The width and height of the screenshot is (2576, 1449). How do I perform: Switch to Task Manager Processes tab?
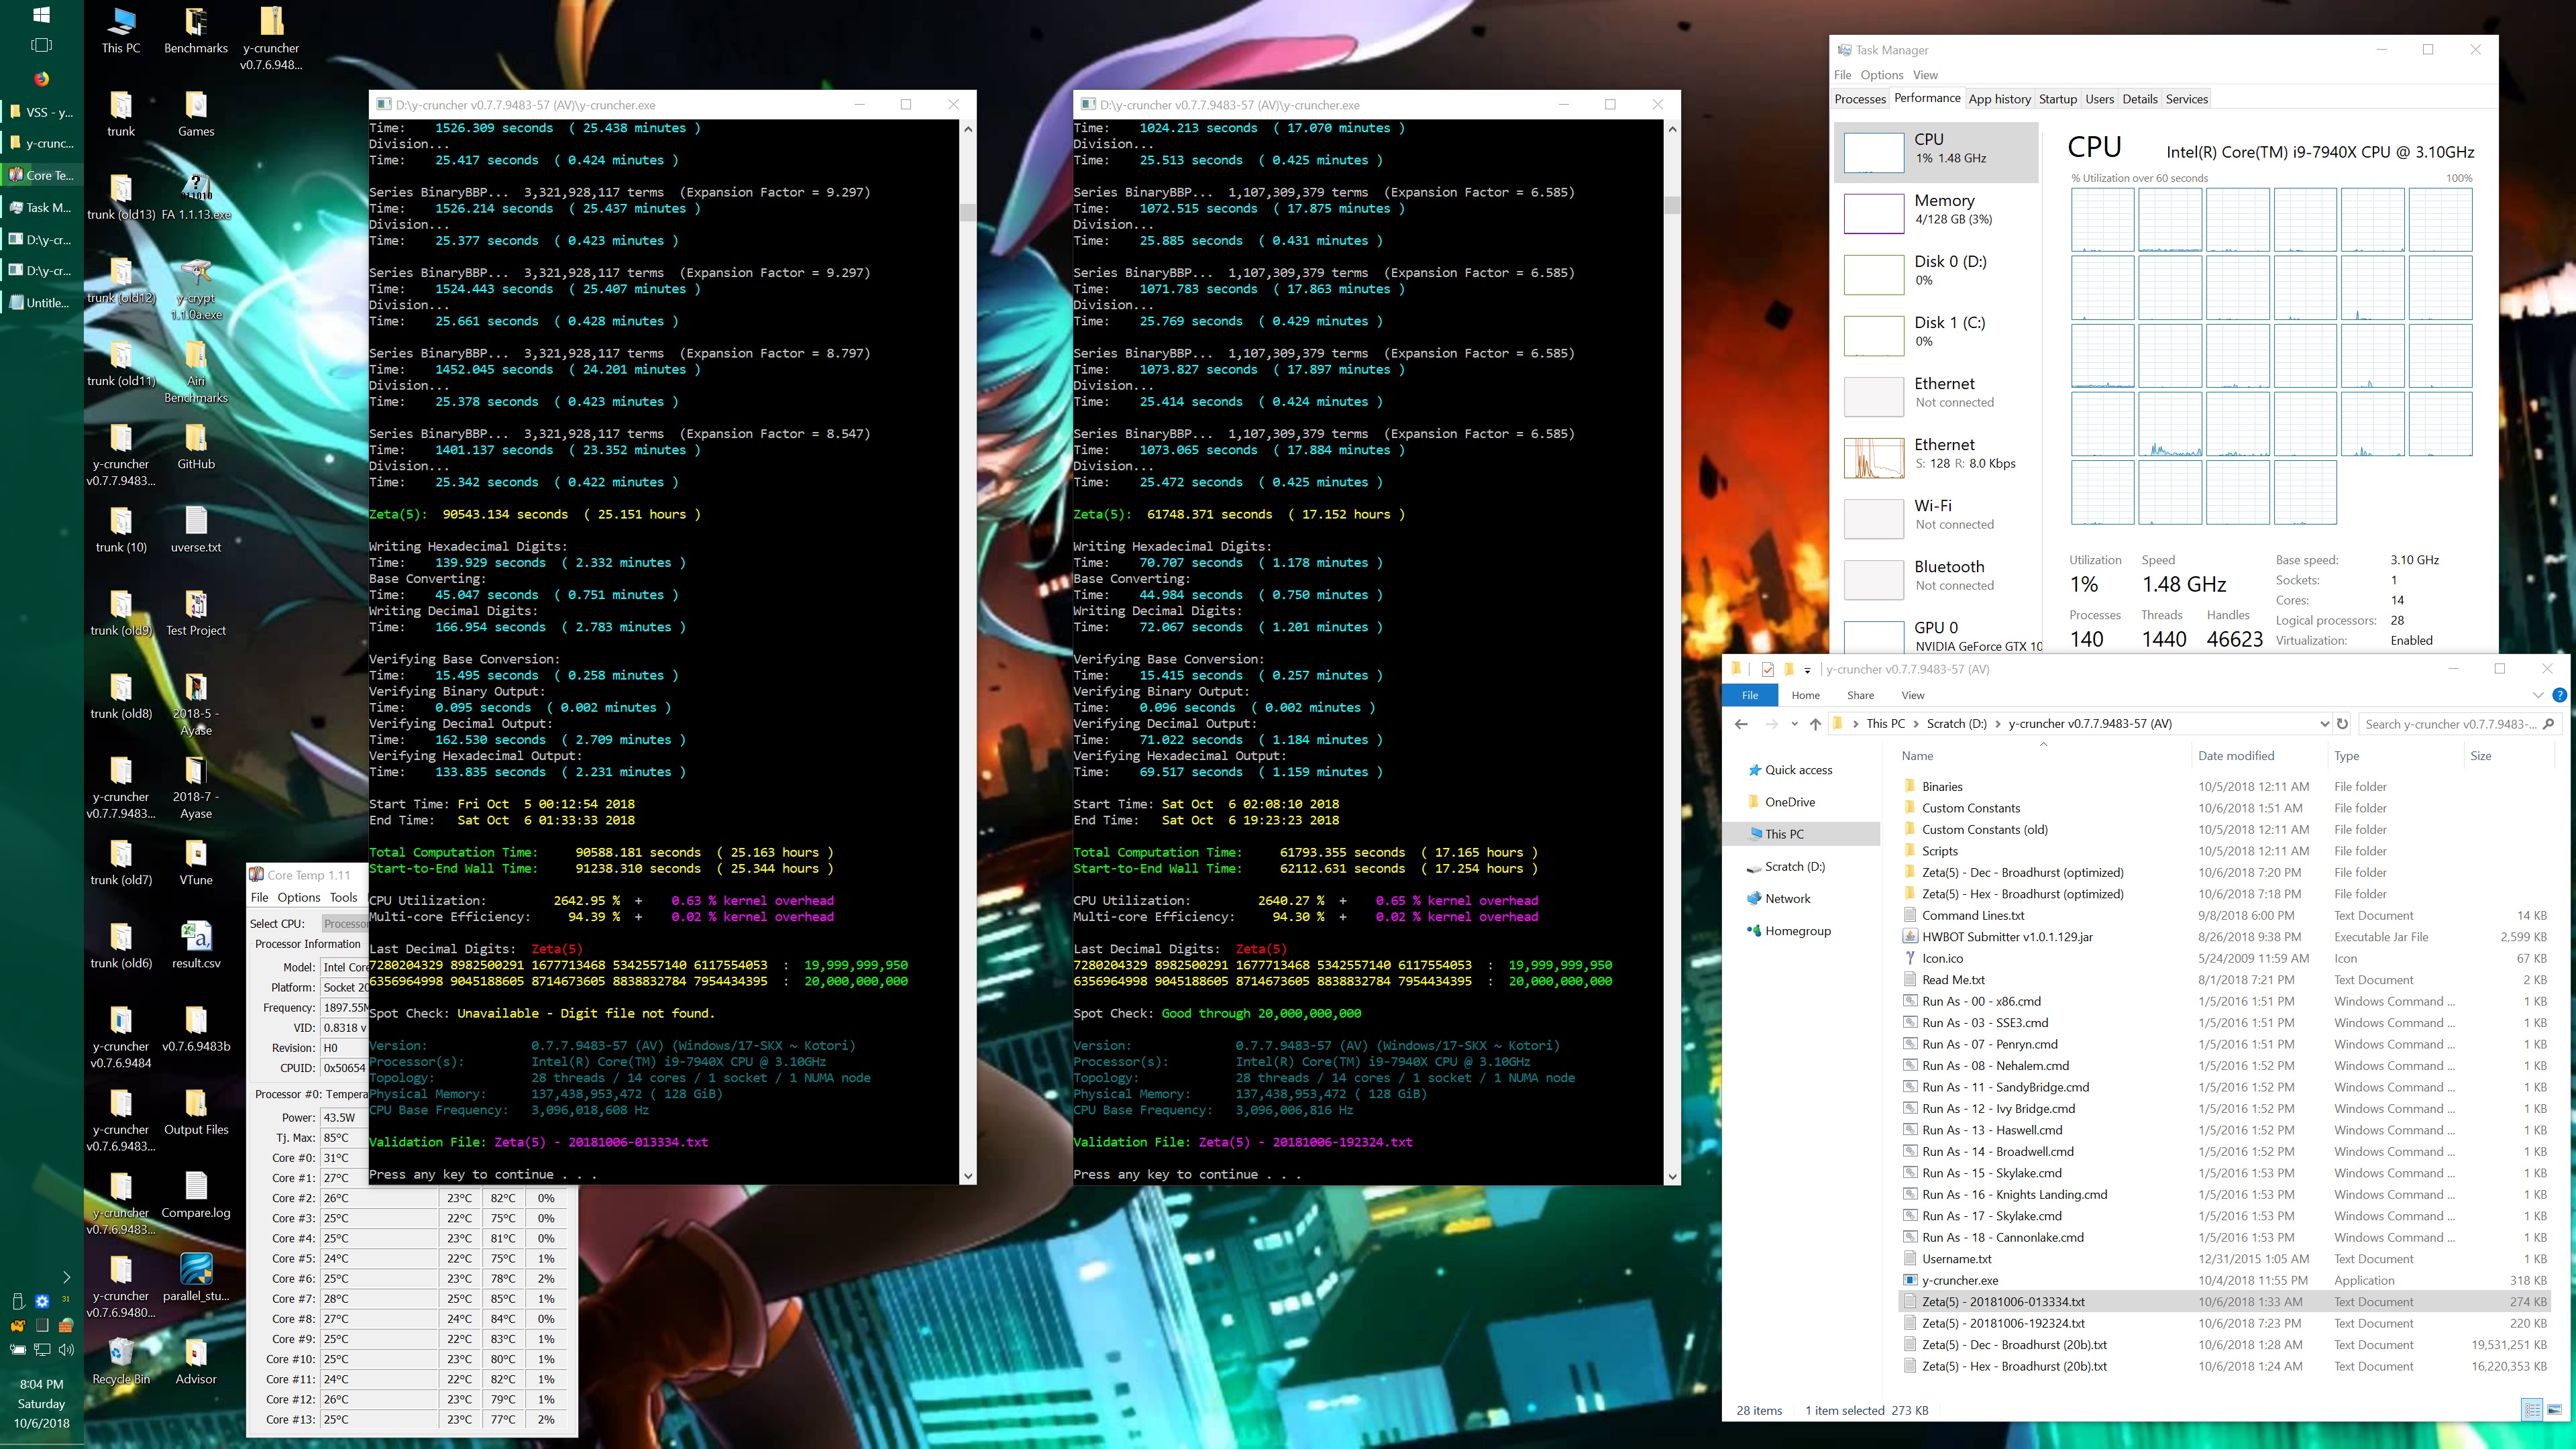point(1860,99)
